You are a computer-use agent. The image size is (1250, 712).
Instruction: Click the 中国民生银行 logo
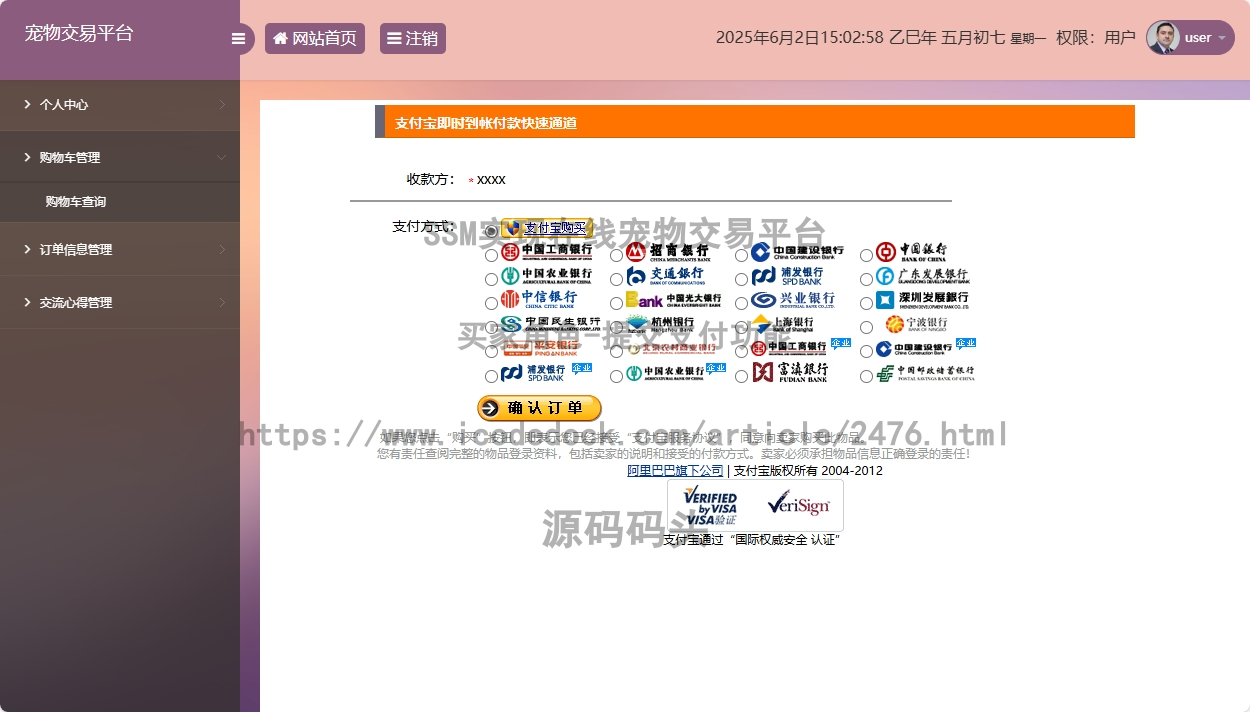pos(551,324)
